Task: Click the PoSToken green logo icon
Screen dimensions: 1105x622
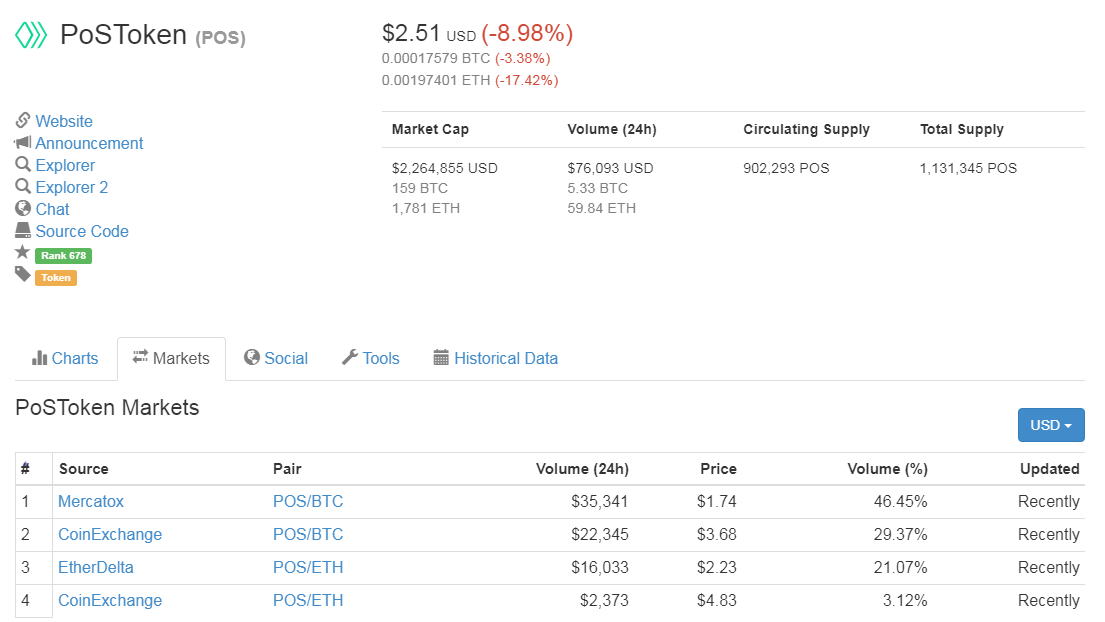Action: (x=31, y=35)
